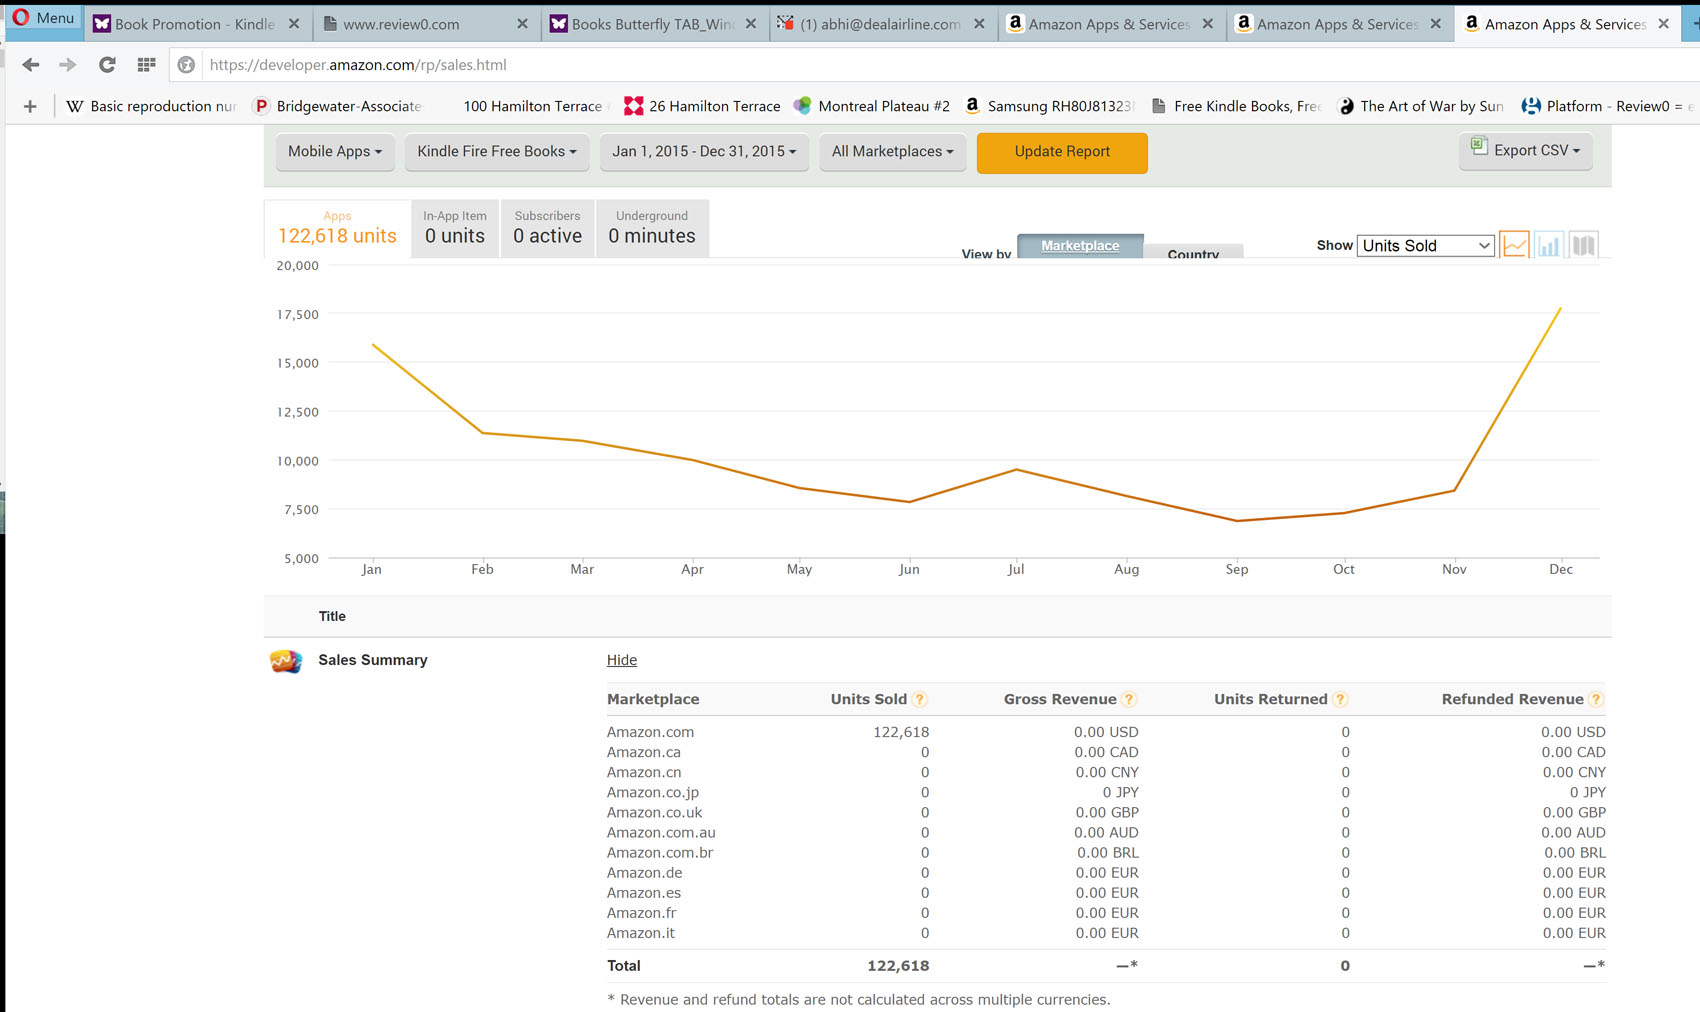Viewport: 1700px width, 1012px height.
Task: Open the Show Units Sold combo box
Action: click(1425, 246)
